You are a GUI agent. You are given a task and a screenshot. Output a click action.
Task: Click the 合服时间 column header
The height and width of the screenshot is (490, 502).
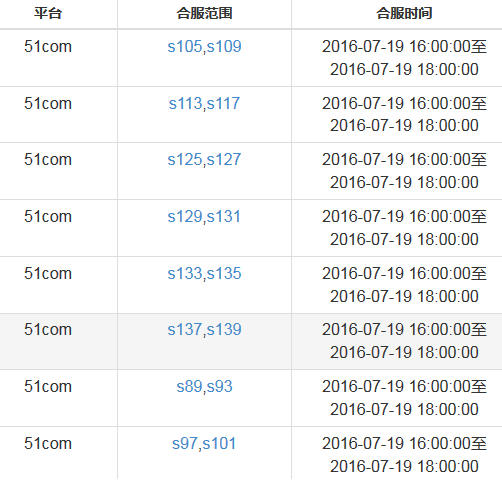(x=404, y=14)
